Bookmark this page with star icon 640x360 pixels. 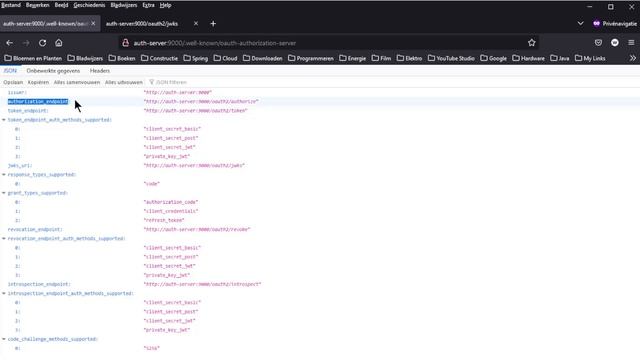tap(531, 43)
